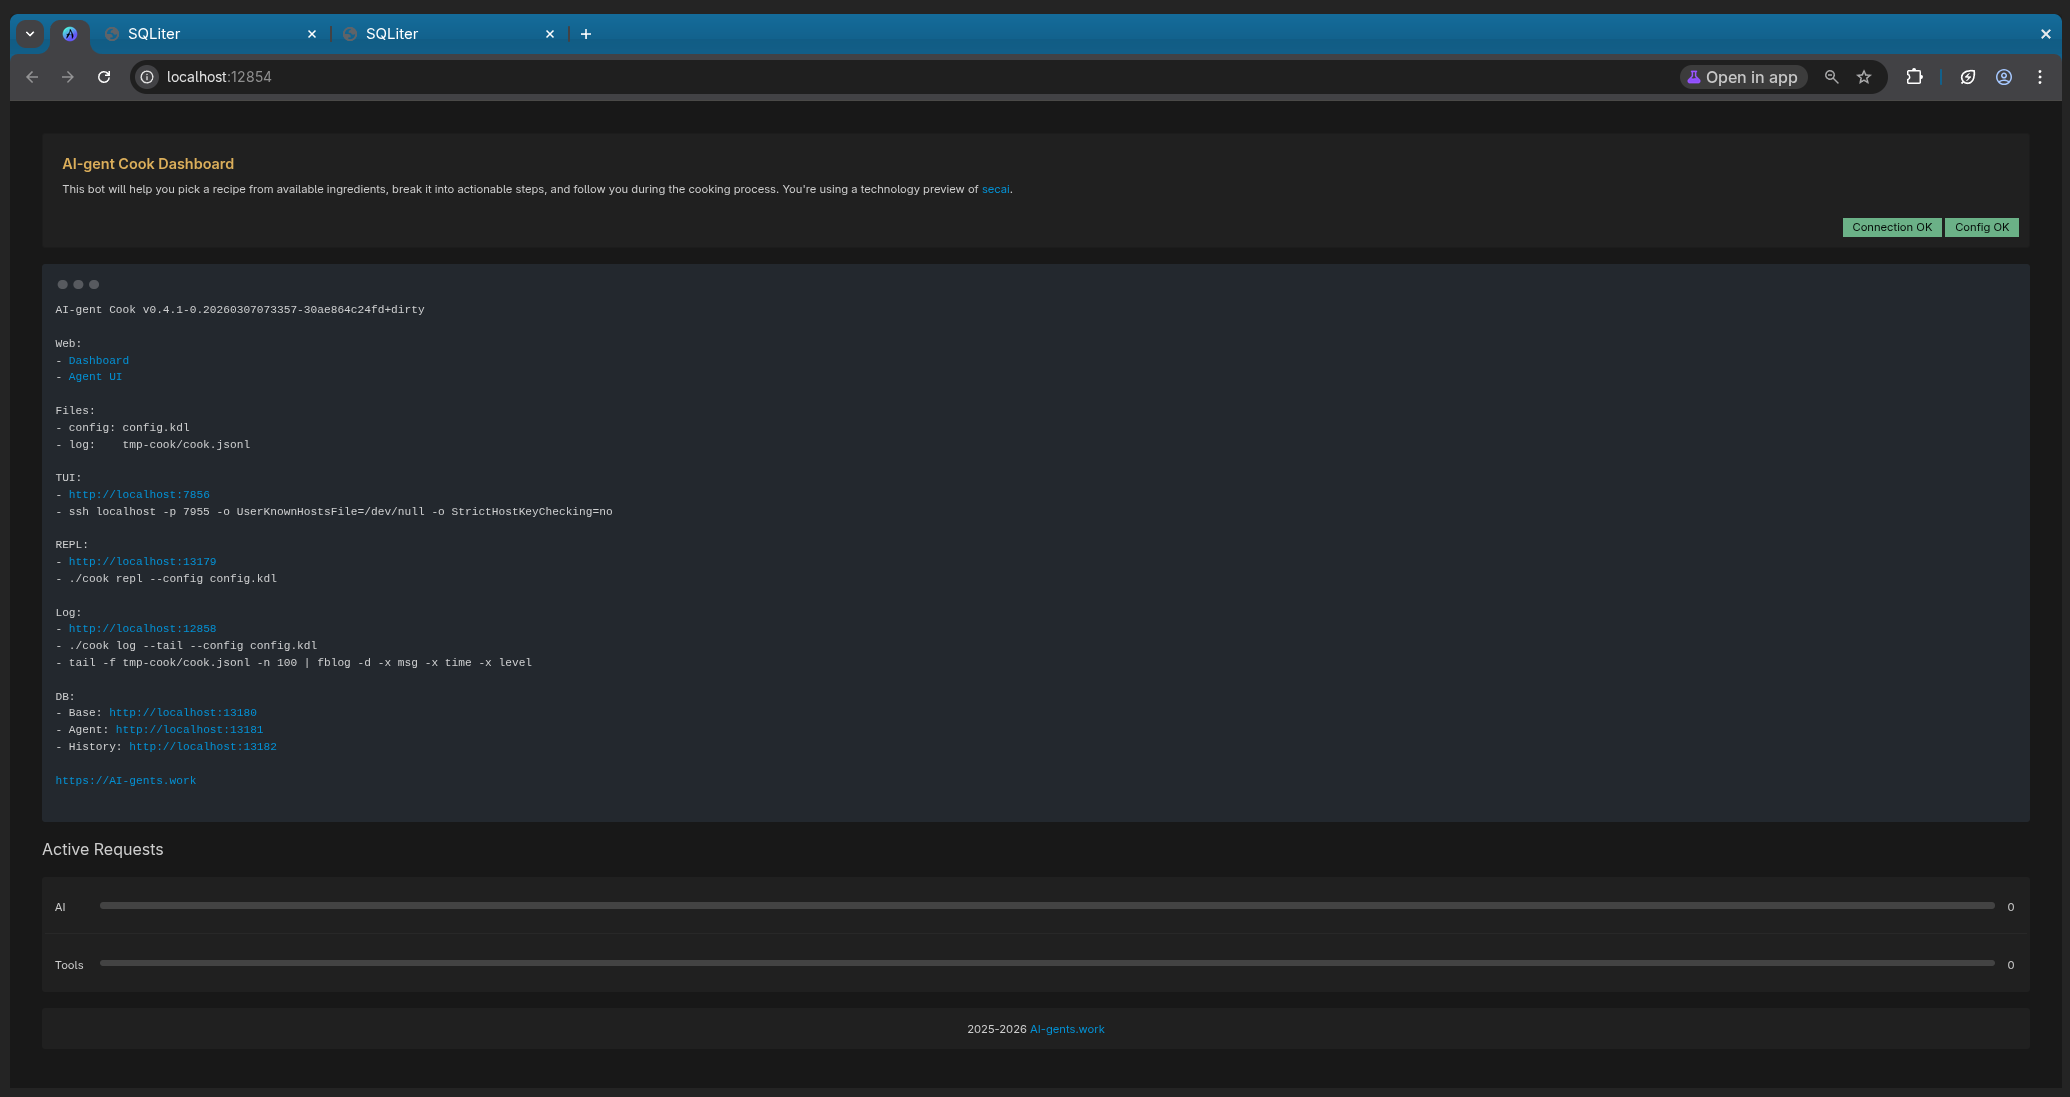This screenshot has height=1097, width=2070.
Task: Click the site info icon beside URL
Action: point(147,77)
